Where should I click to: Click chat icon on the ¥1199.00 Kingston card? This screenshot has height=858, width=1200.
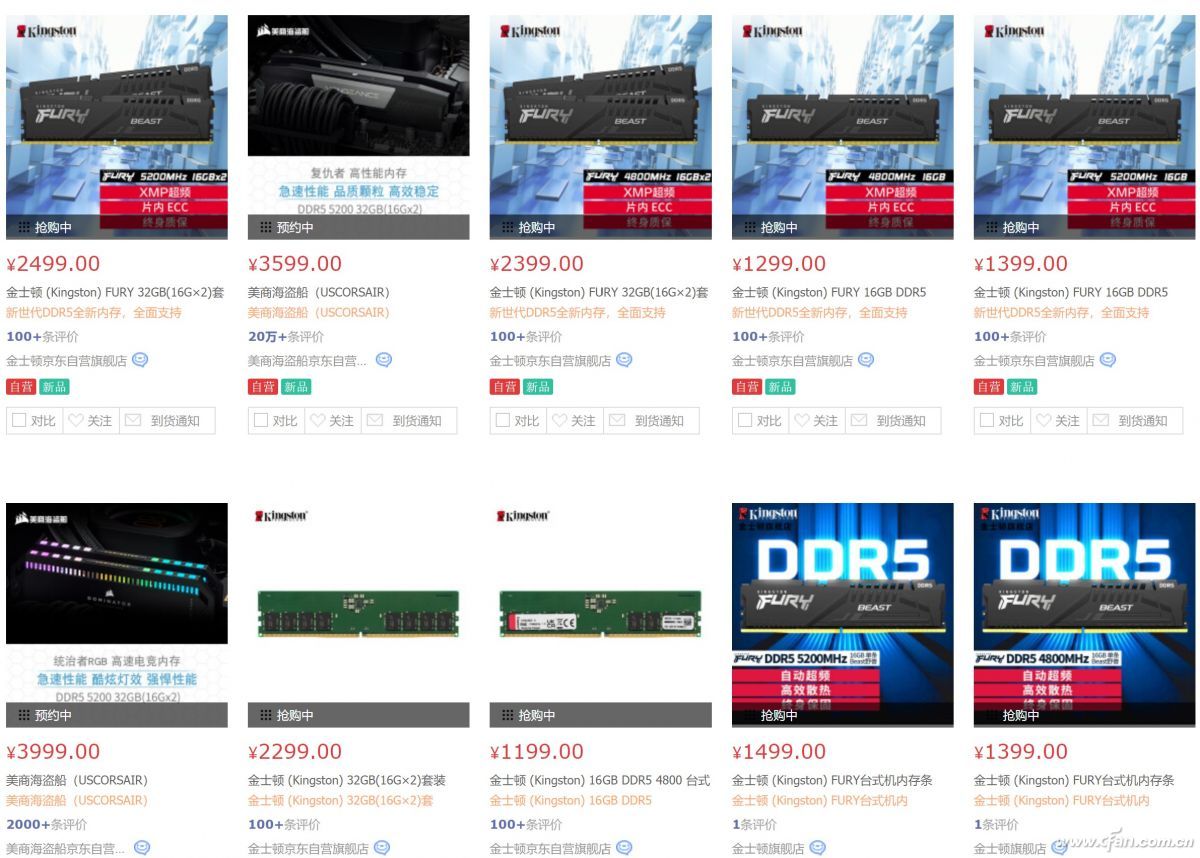(624, 848)
